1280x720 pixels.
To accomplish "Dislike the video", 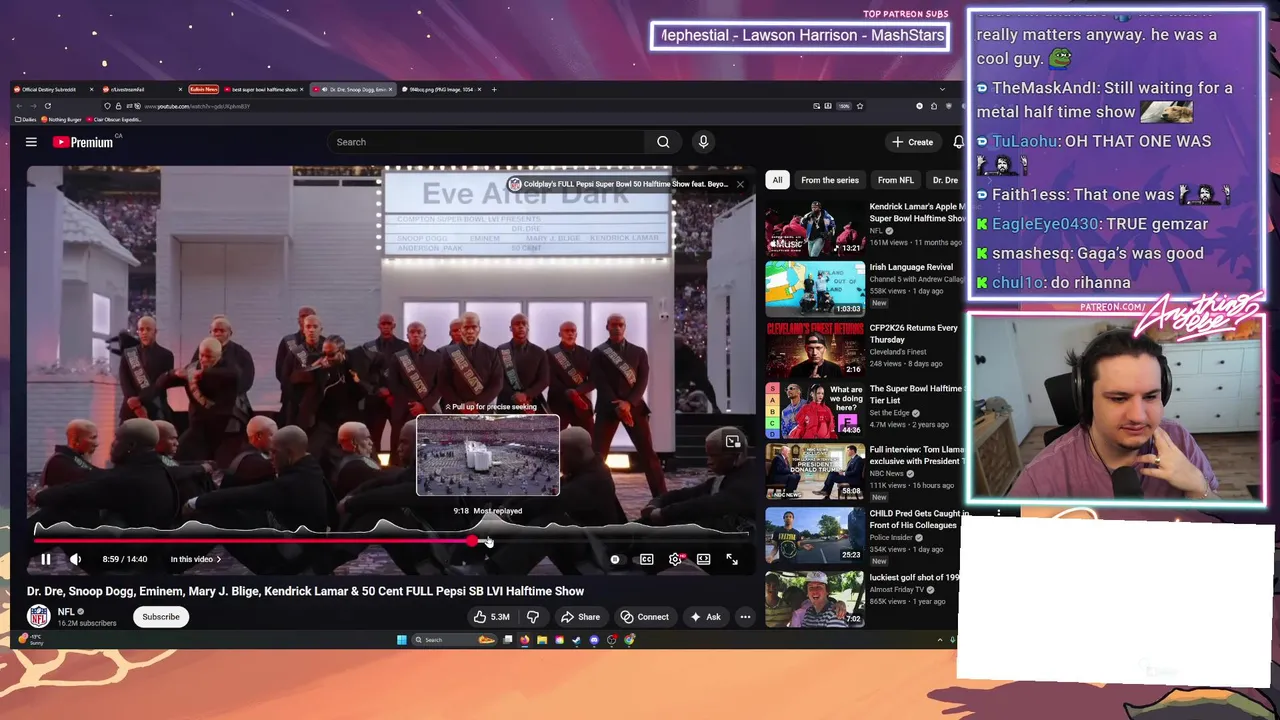I will tap(533, 617).
